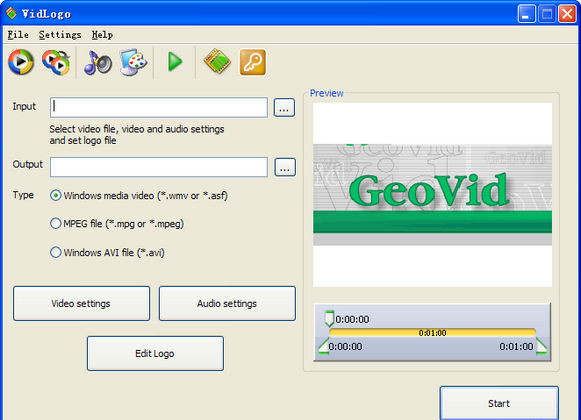Click the Edit Logo button
This screenshot has width=581, height=420.
[155, 354]
